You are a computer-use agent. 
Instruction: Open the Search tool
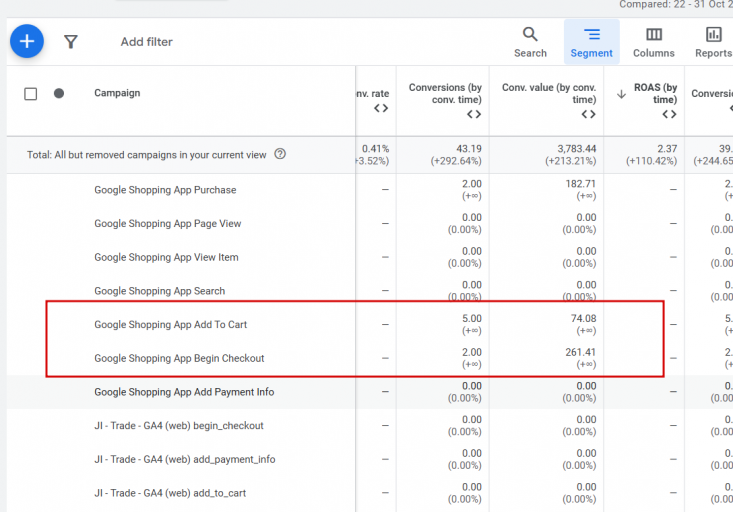pyautogui.click(x=530, y=41)
